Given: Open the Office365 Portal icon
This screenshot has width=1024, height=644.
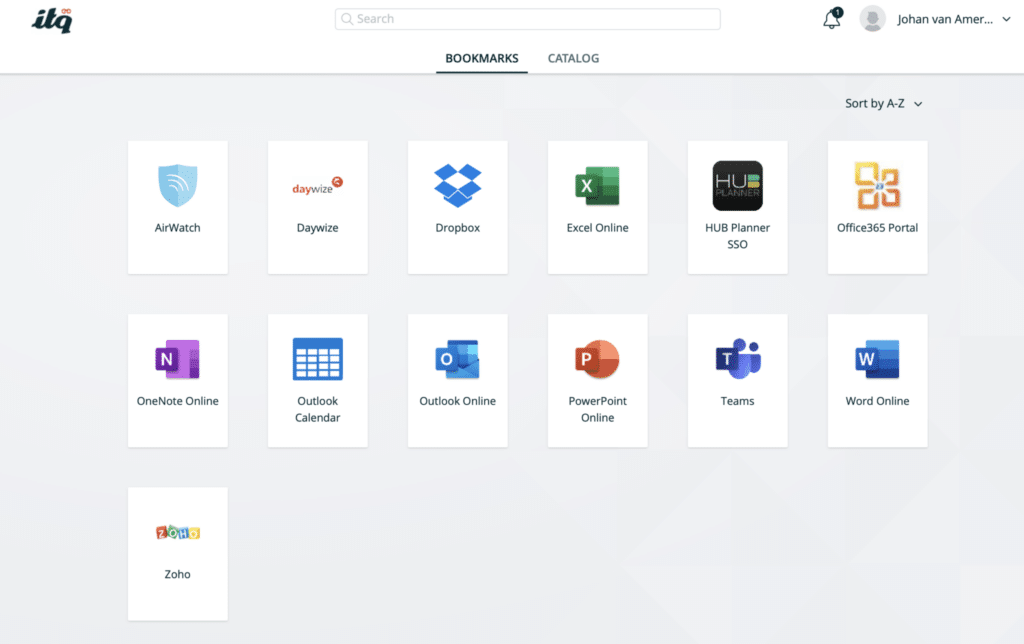Looking at the screenshot, I should 877,187.
